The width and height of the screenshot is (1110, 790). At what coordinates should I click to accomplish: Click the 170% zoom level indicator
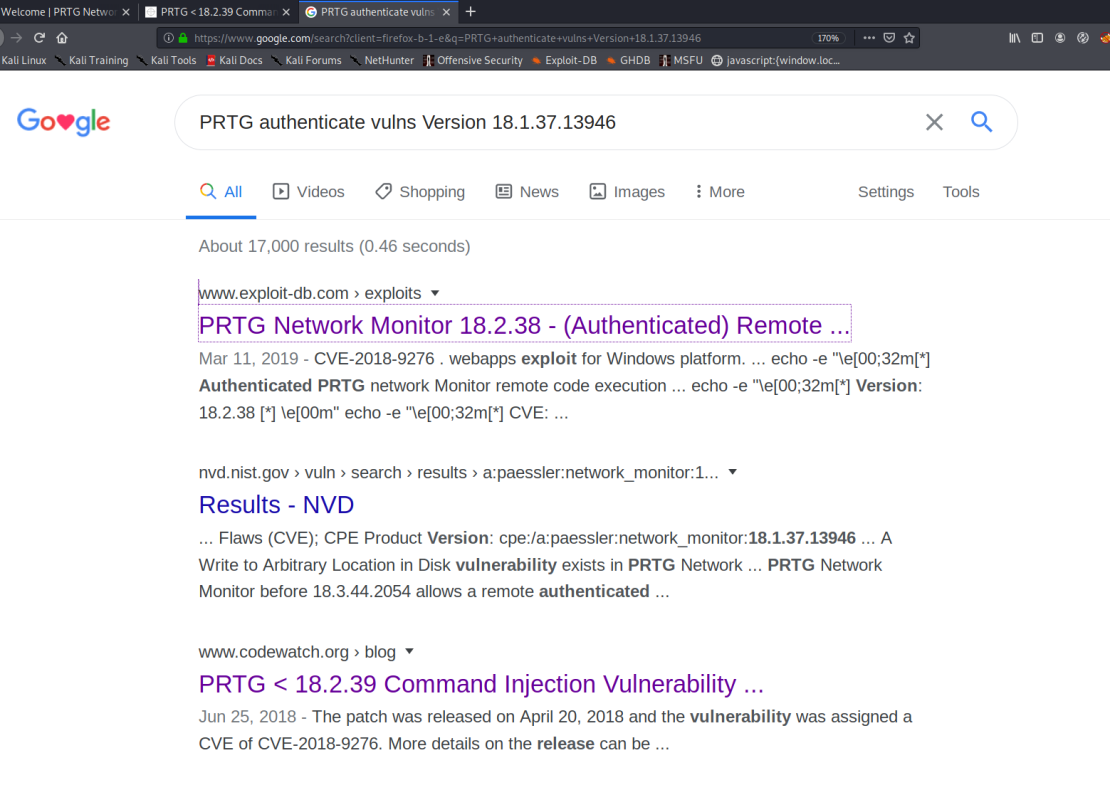click(827, 38)
